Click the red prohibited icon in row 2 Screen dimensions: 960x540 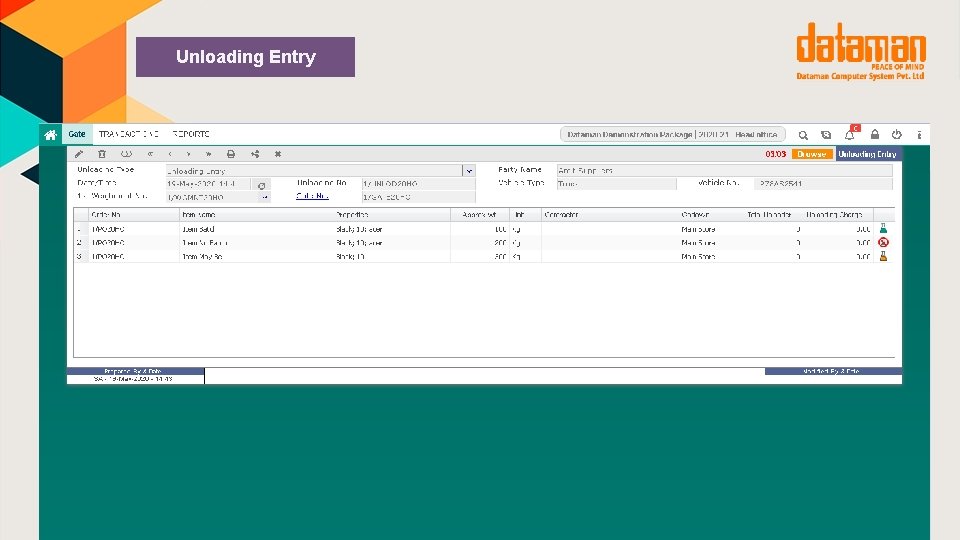pyautogui.click(x=883, y=242)
